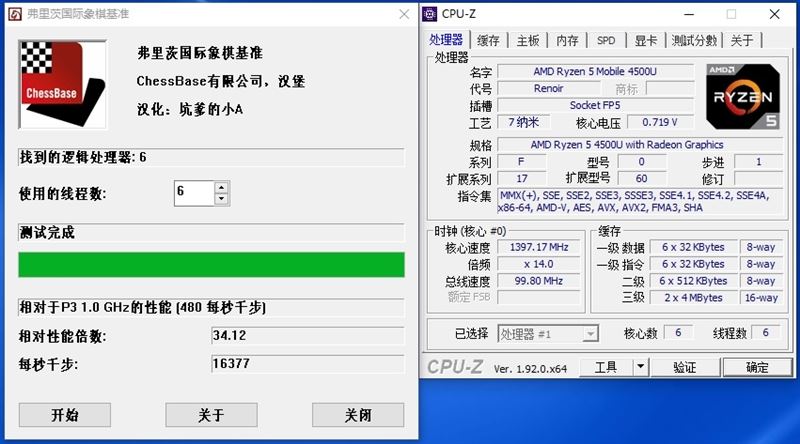Switch to the 主板 tab
Viewport: 800px width, 444px height.
[x=528, y=40]
